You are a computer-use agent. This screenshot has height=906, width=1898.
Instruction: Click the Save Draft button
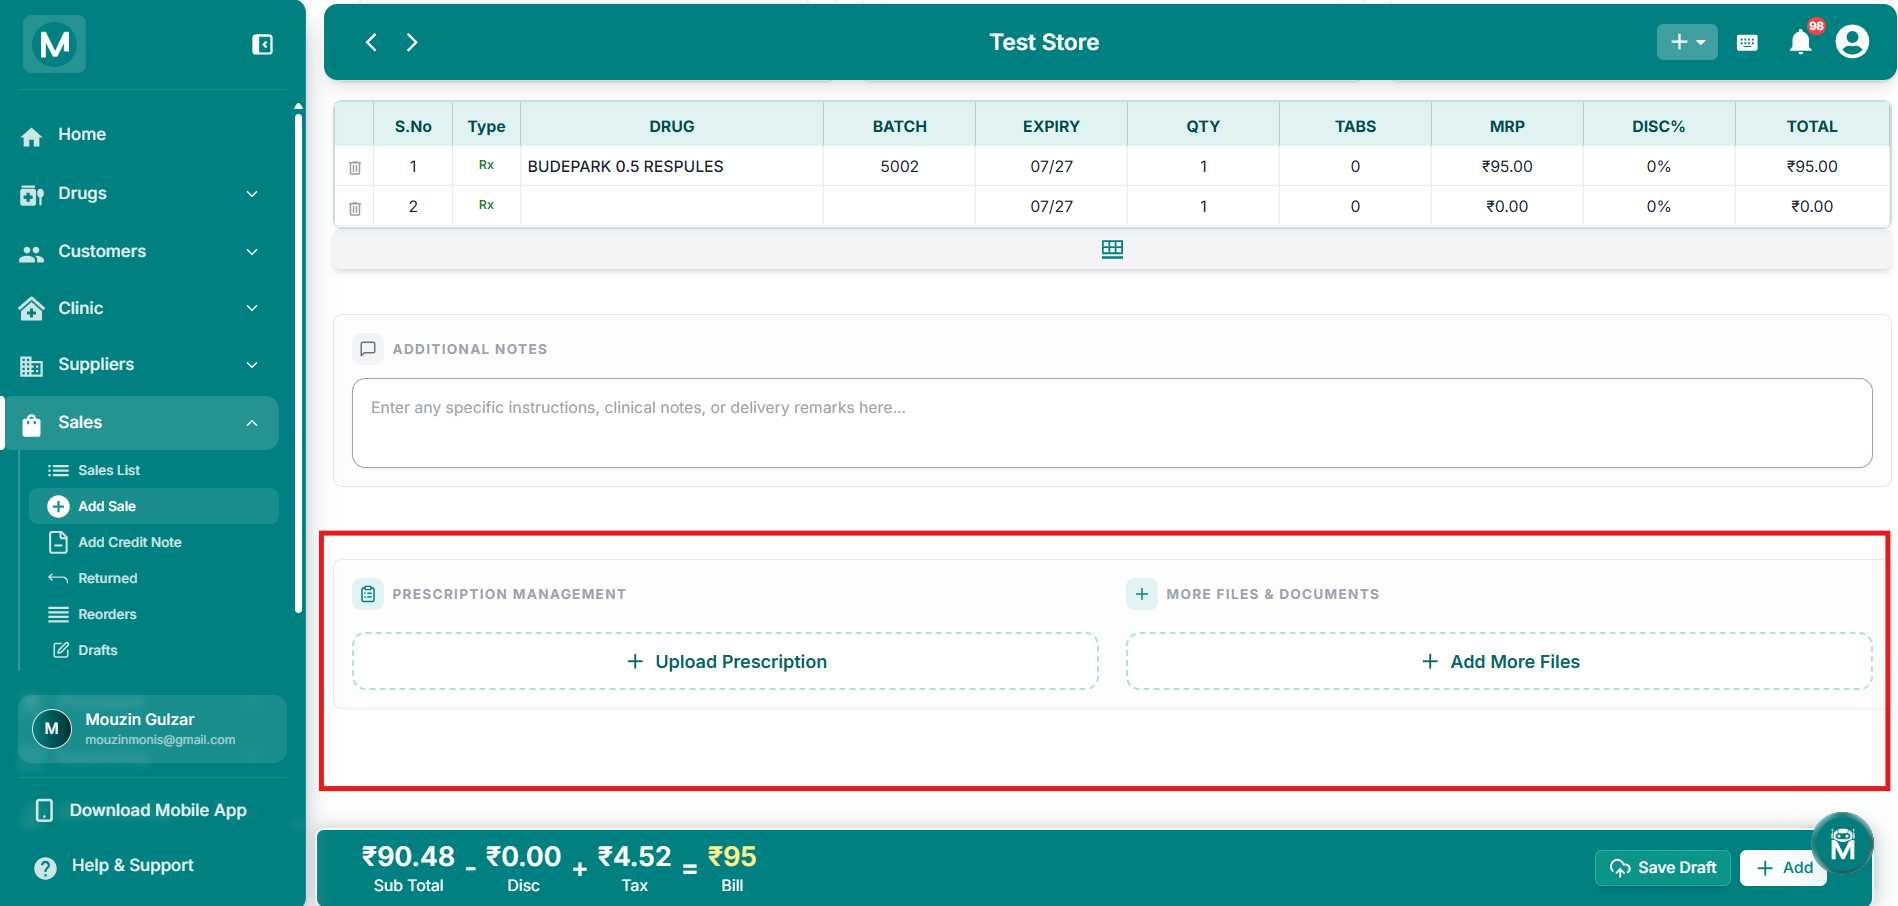[x=1664, y=868]
